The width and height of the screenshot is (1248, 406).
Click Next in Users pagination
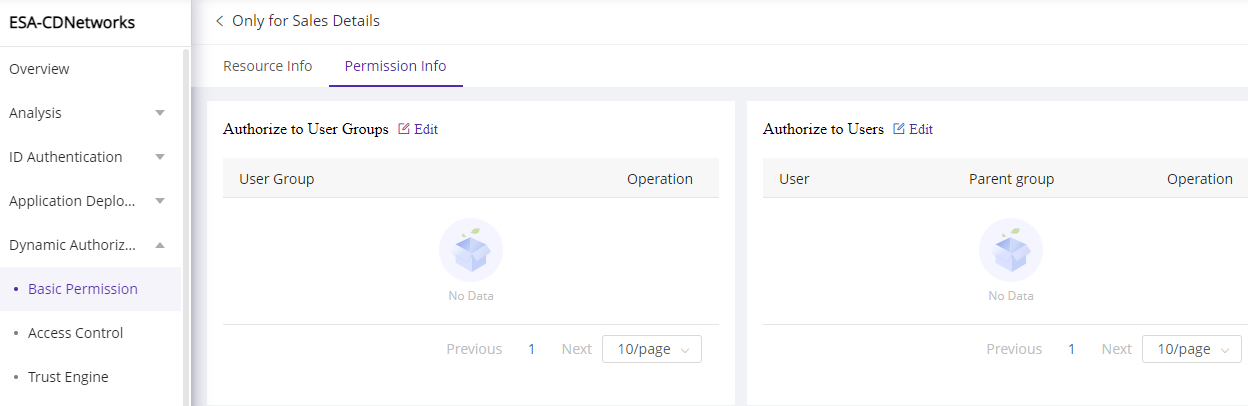pos(1117,349)
